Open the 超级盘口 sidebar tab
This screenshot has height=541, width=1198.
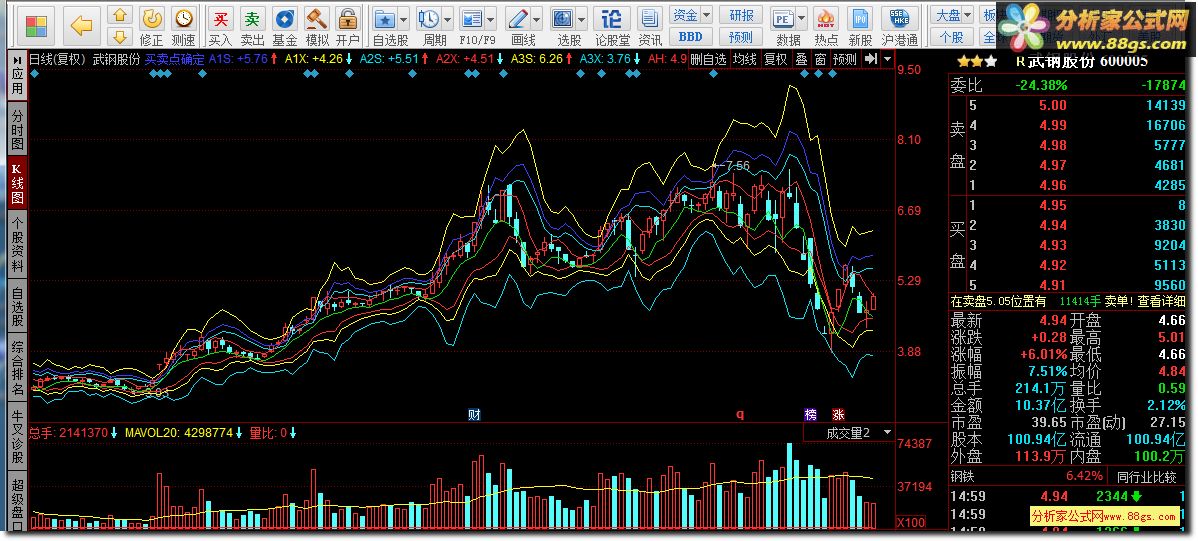tap(17, 502)
